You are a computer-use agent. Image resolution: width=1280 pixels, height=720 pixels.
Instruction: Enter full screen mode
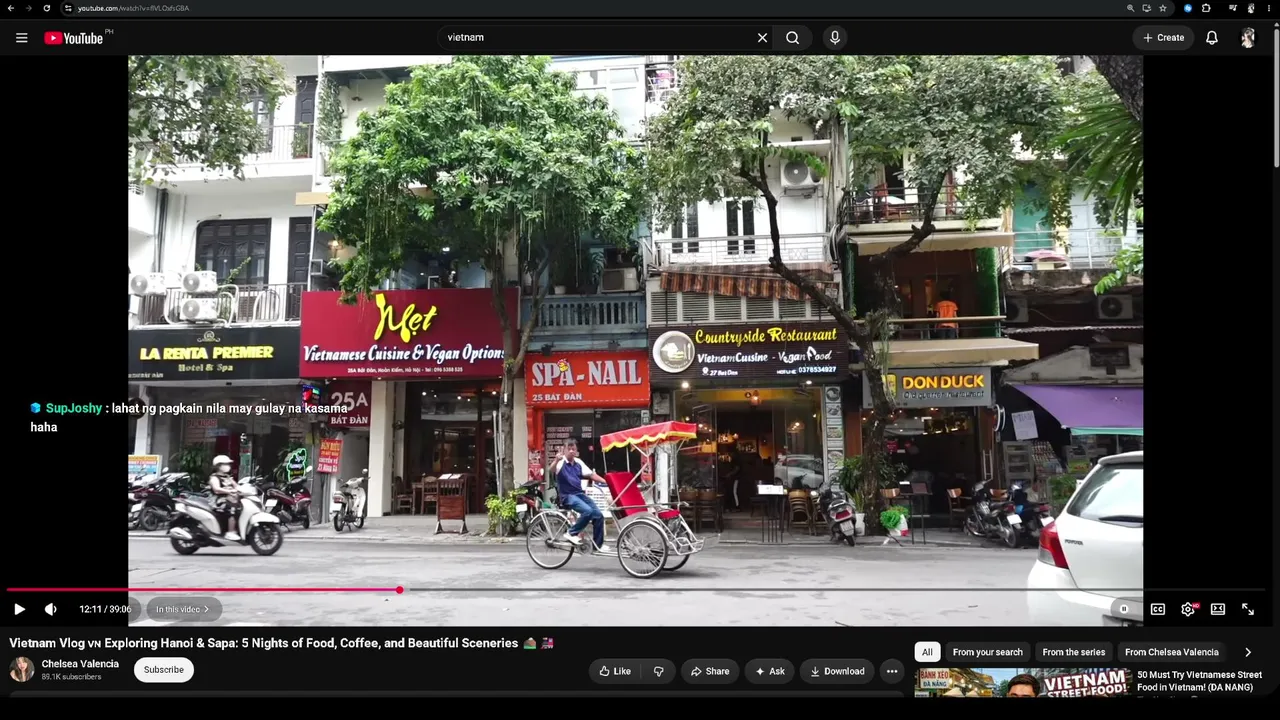[x=1248, y=609]
